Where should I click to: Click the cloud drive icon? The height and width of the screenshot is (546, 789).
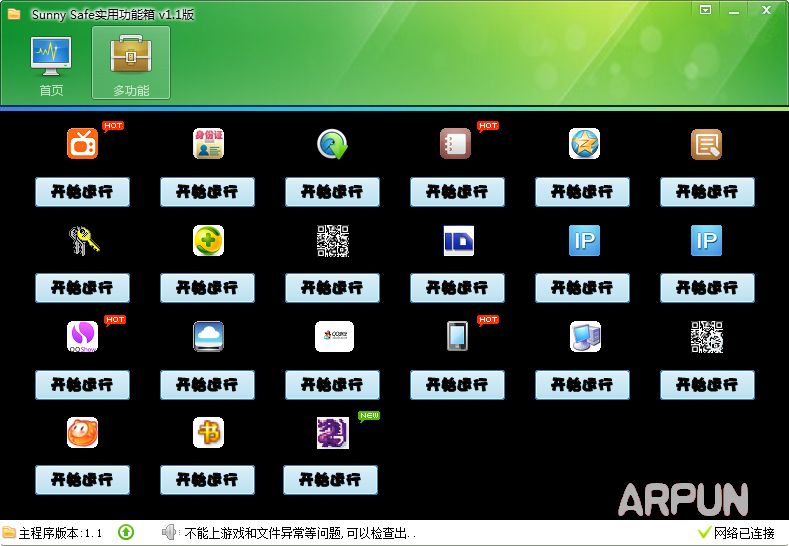pyautogui.click(x=208, y=336)
